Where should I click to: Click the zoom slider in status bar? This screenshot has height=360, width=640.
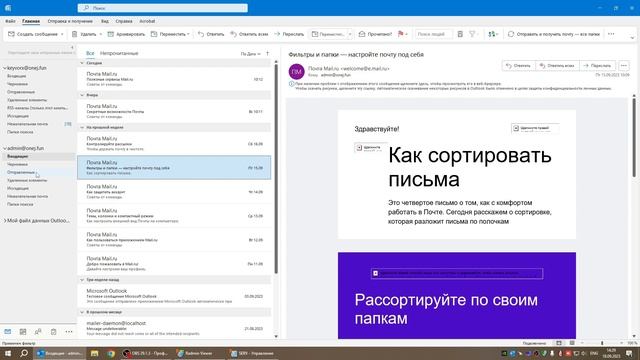602,343
